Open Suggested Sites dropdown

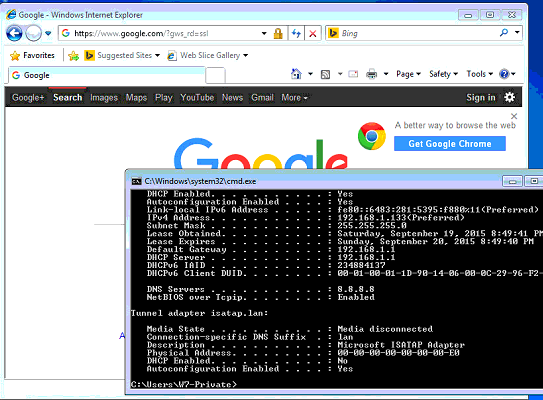(x=122, y=55)
